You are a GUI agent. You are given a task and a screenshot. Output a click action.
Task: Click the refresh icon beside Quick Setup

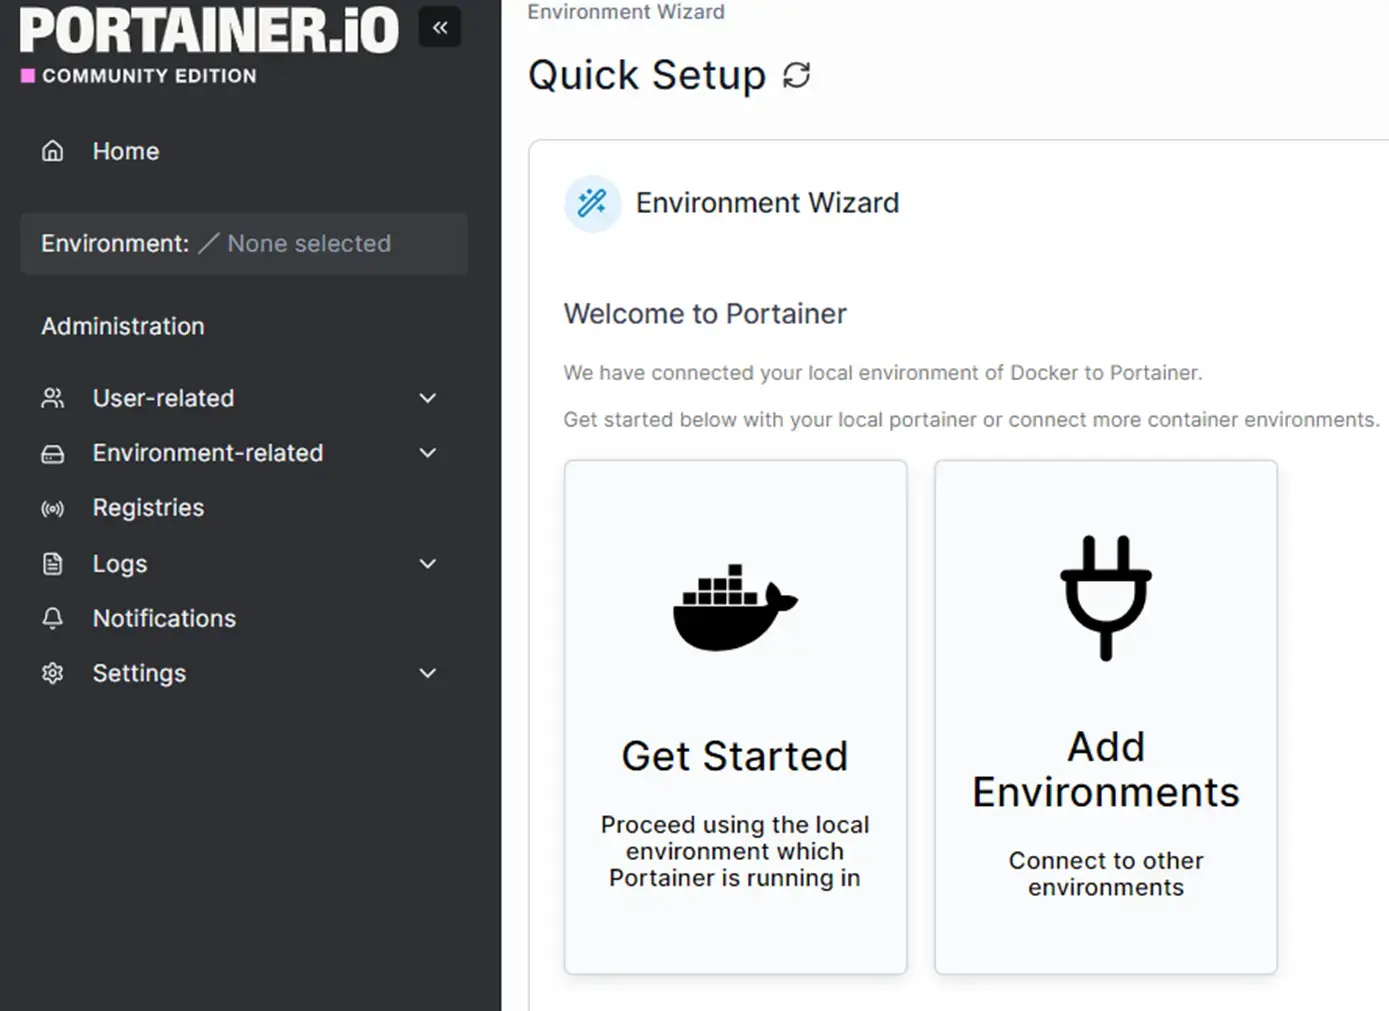coord(796,75)
